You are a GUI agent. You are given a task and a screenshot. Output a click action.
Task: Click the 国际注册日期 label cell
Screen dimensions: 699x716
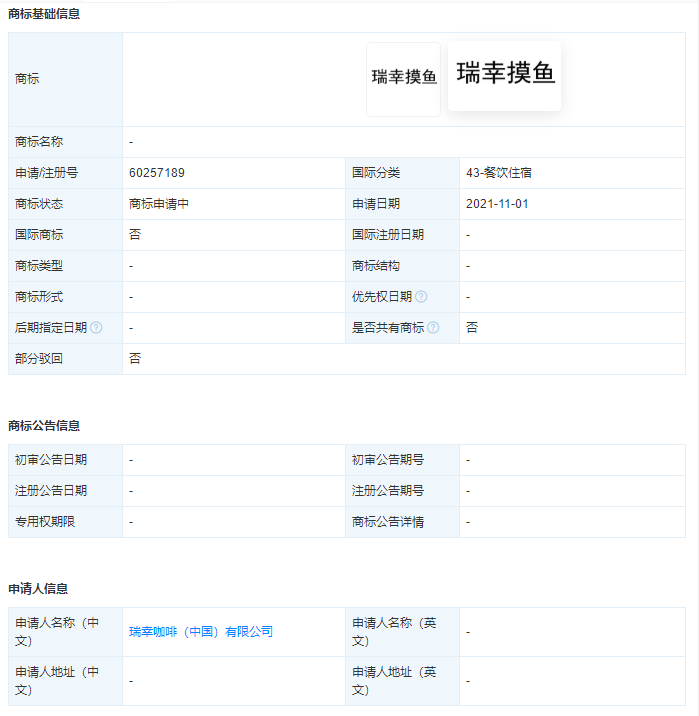click(402, 235)
